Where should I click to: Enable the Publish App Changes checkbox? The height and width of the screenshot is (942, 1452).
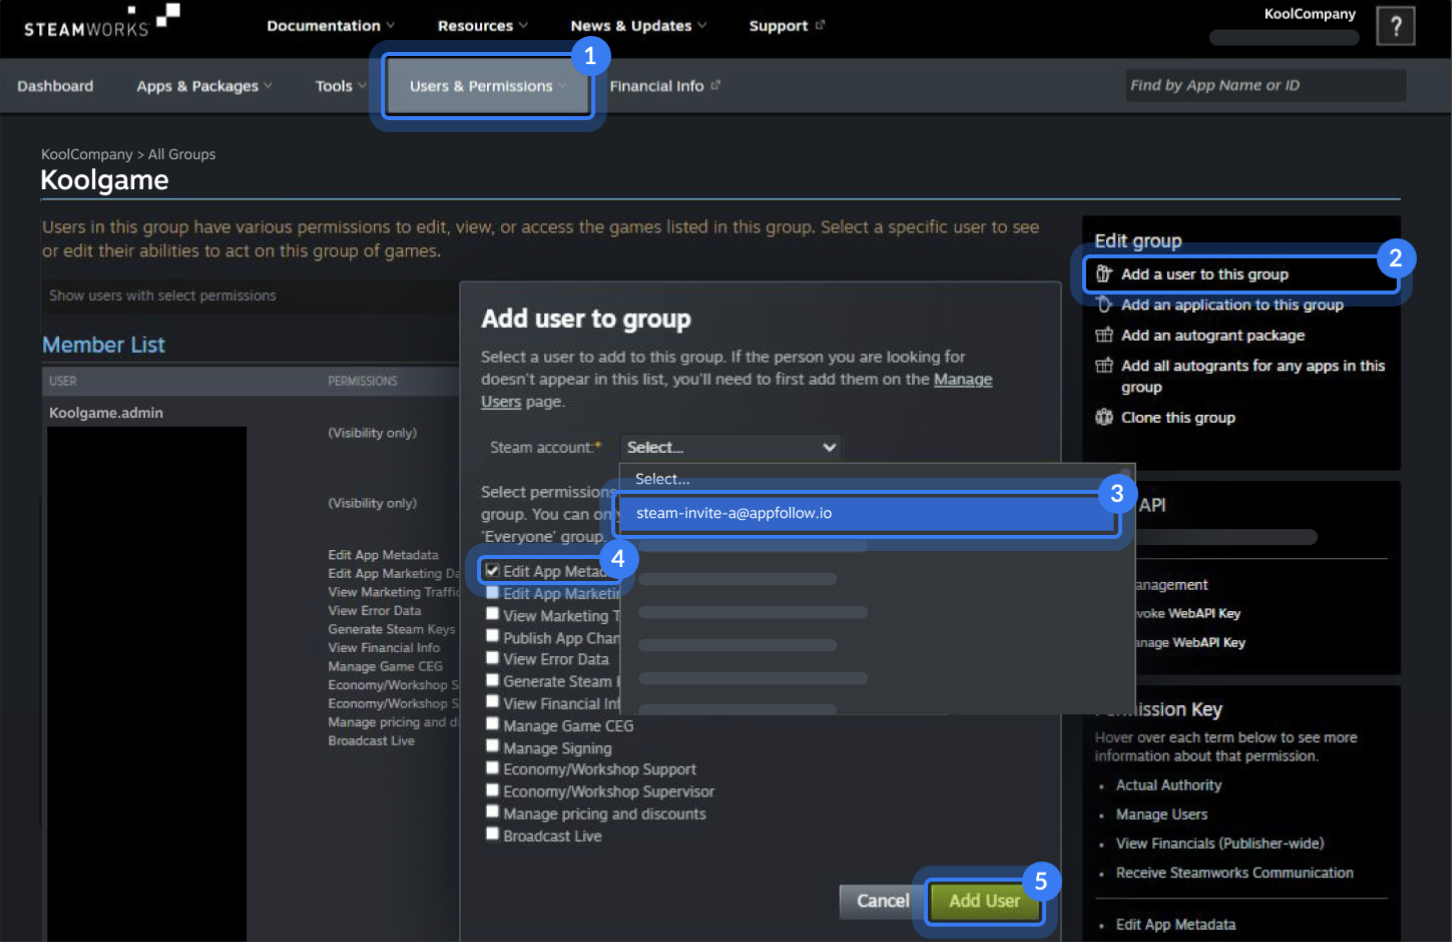click(x=492, y=636)
